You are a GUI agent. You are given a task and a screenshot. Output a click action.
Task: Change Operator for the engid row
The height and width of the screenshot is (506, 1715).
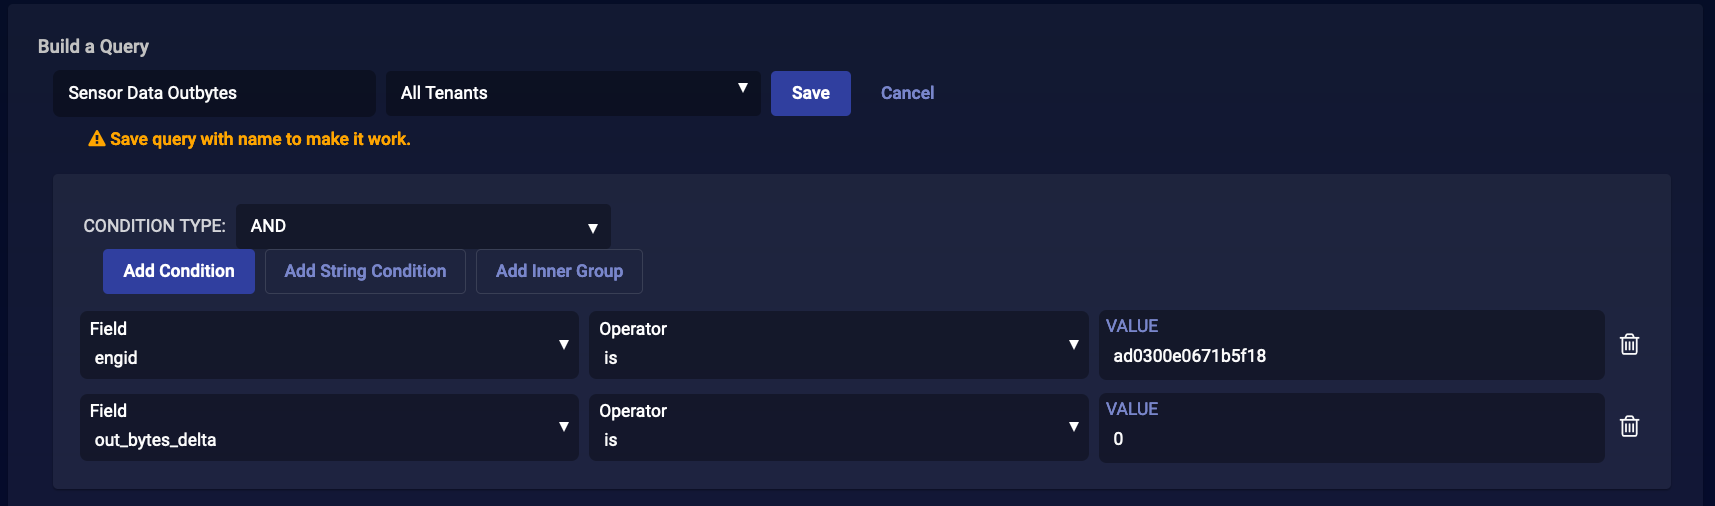tap(838, 344)
